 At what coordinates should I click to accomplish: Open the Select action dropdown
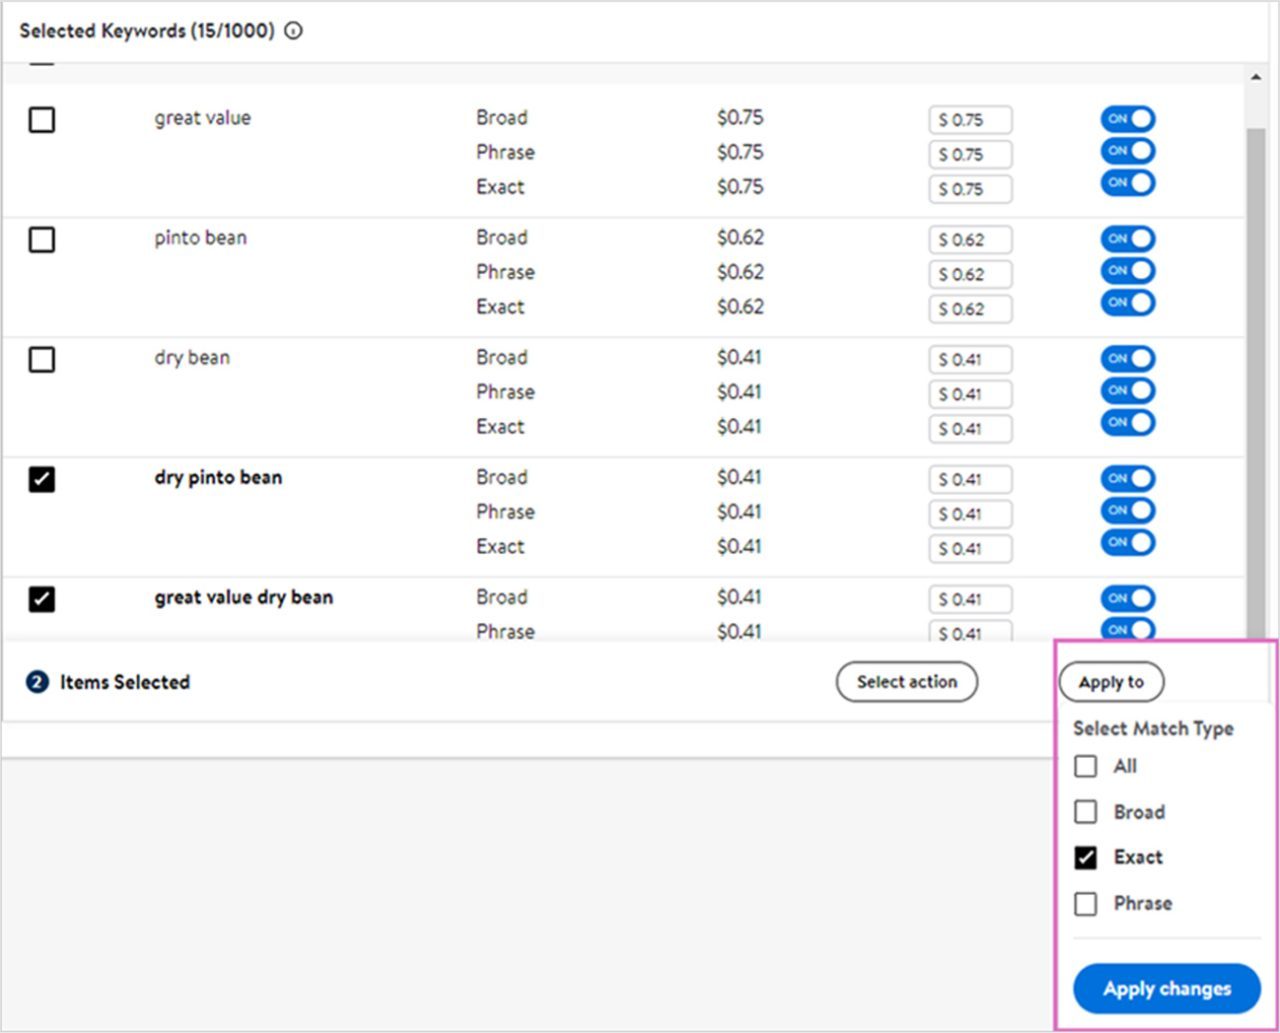pyautogui.click(x=906, y=682)
